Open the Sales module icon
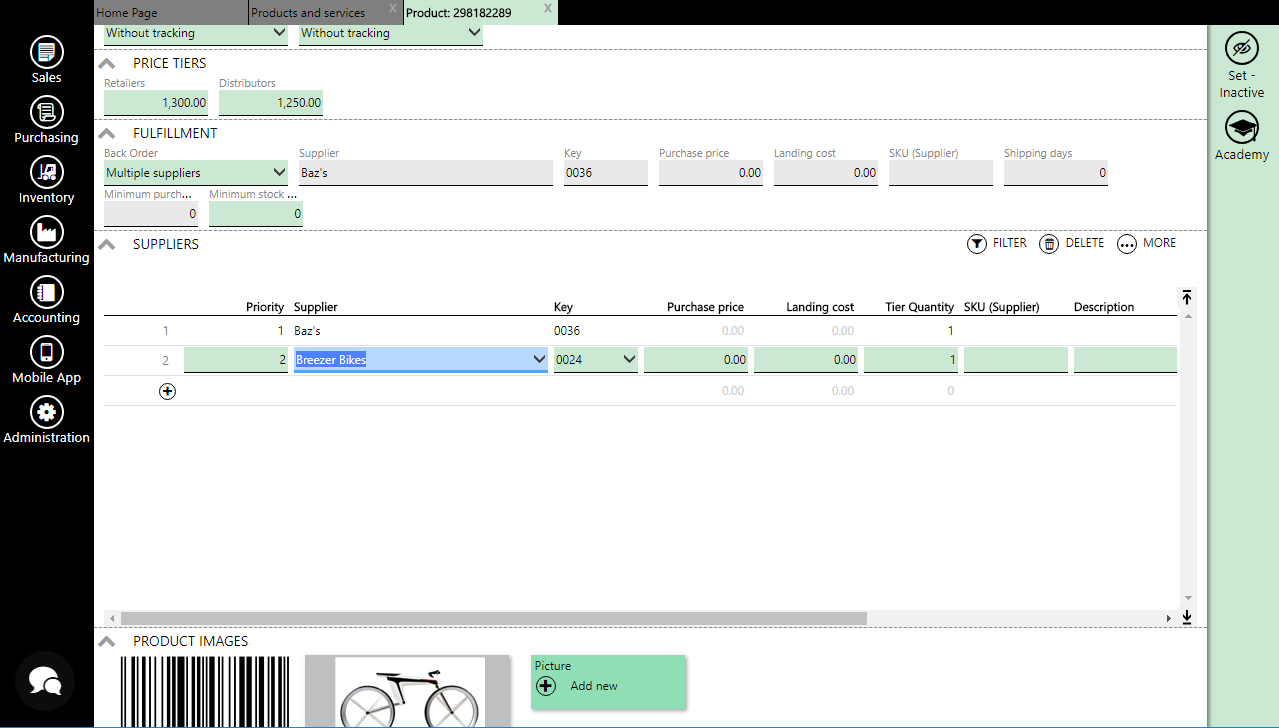This screenshot has height=728, width=1279. pyautogui.click(x=46, y=52)
